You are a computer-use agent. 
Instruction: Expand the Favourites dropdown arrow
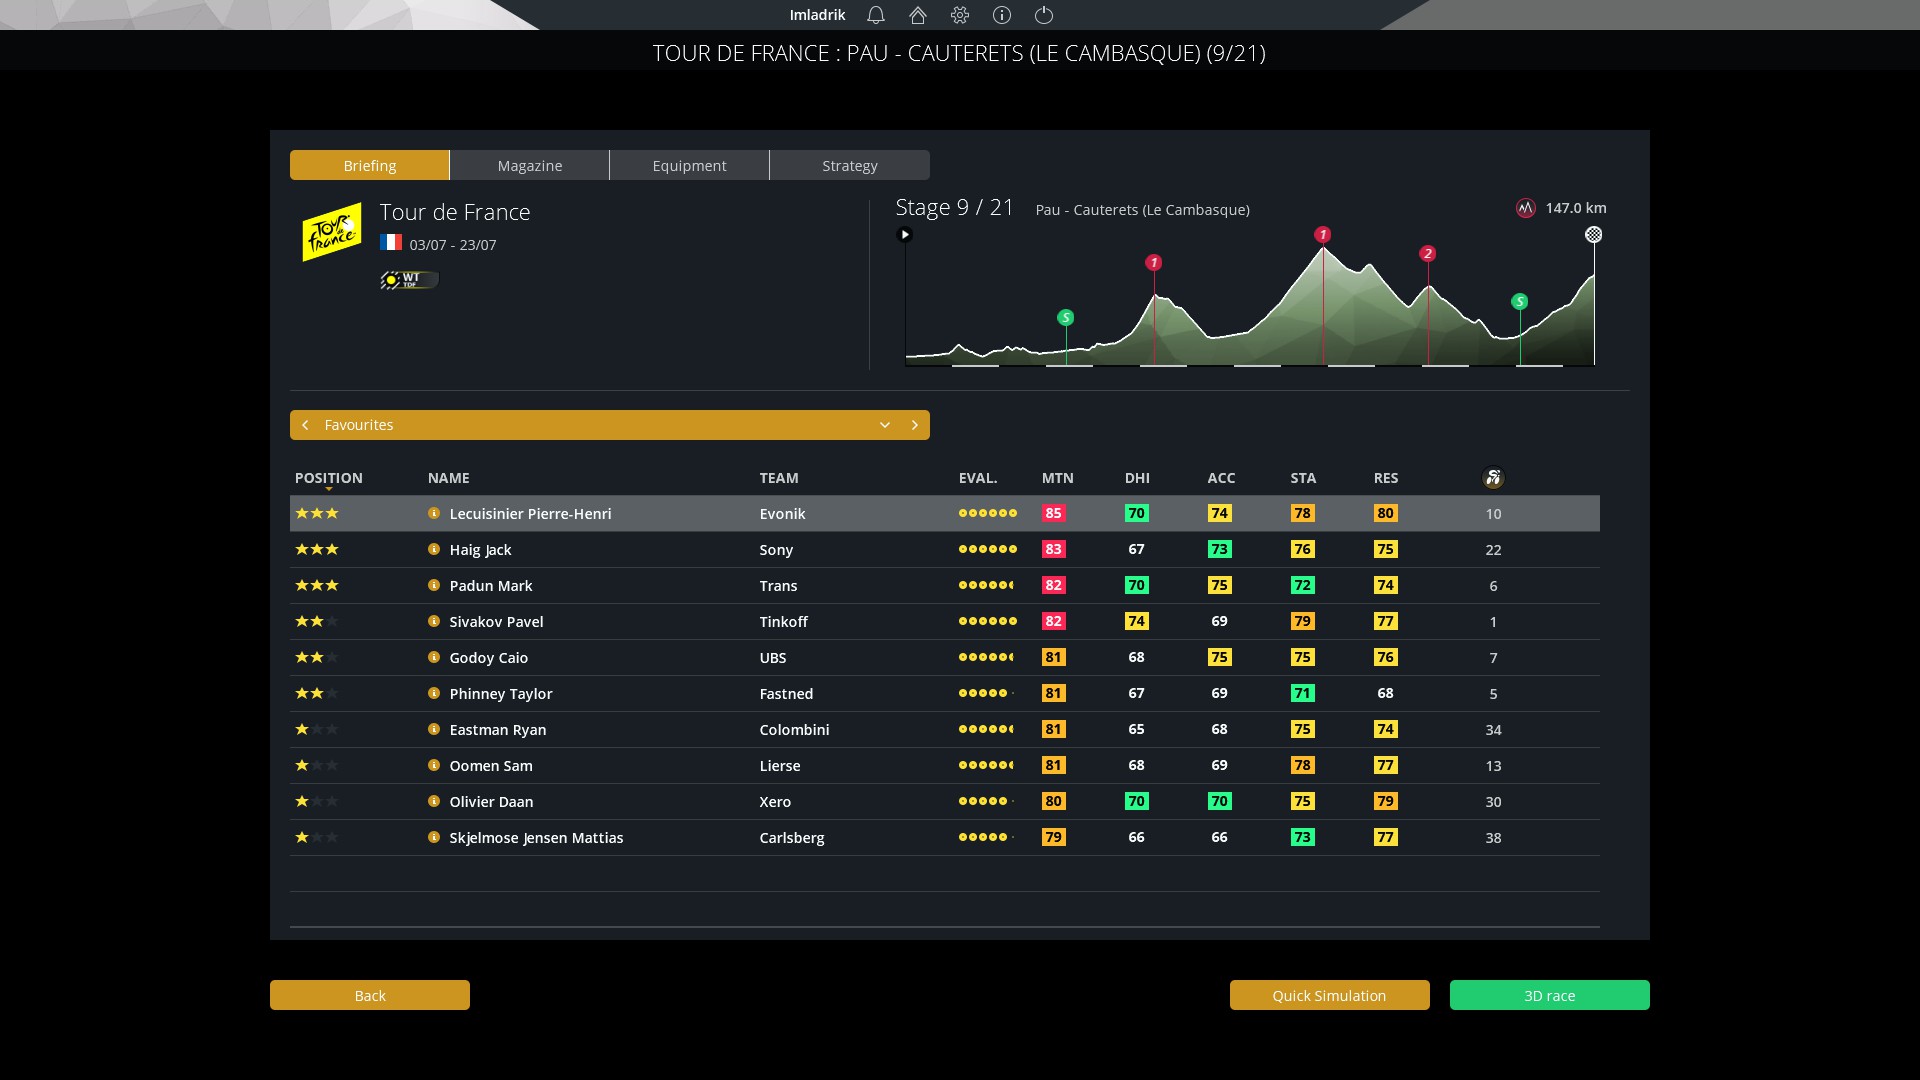pos(885,425)
